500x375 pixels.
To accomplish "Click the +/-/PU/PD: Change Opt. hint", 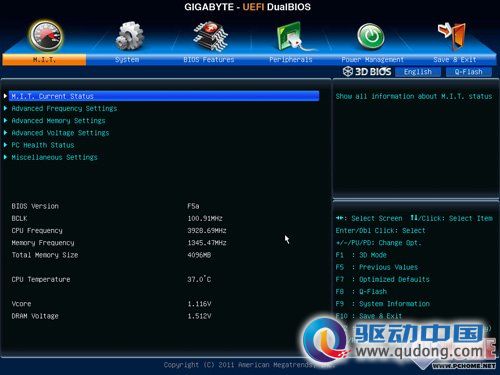I will coord(378,243).
